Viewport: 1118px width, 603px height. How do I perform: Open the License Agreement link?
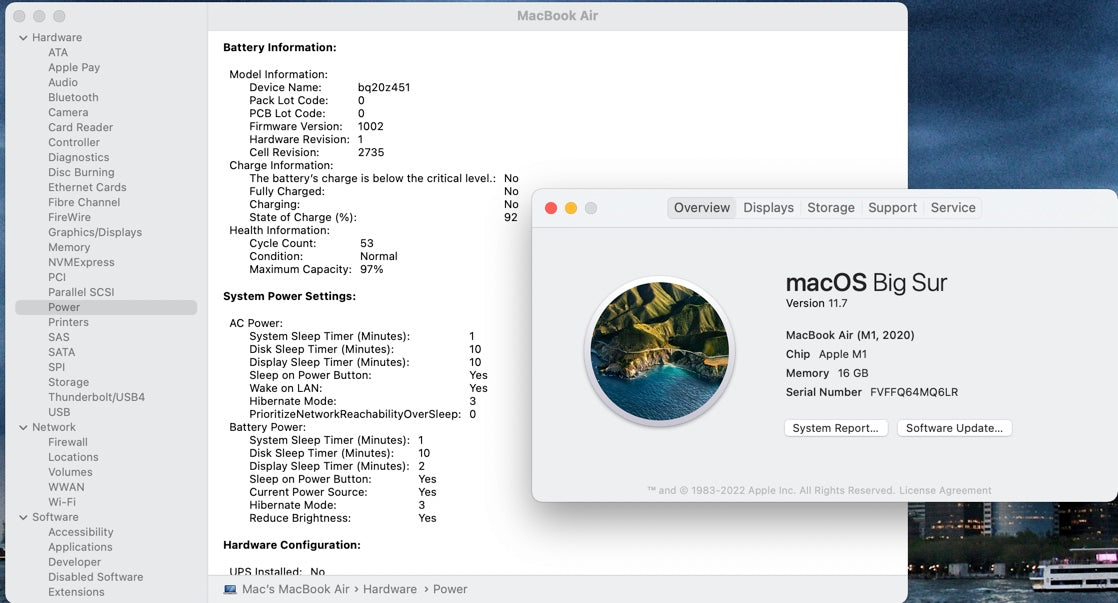(x=945, y=491)
